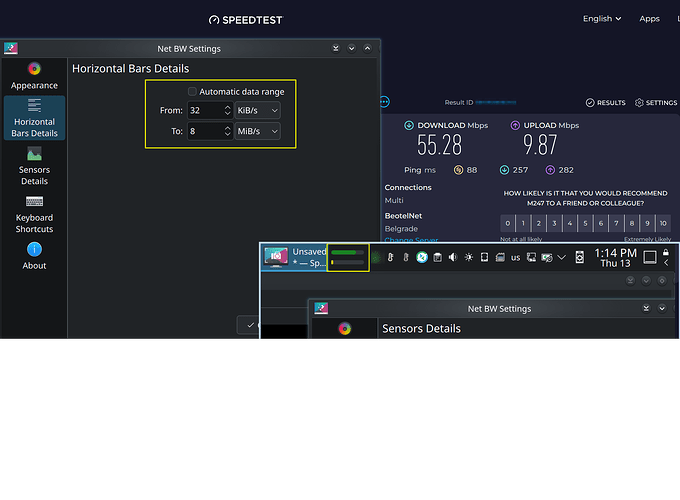Open the English language dropdown
The height and width of the screenshot is (500, 680).
(602, 19)
